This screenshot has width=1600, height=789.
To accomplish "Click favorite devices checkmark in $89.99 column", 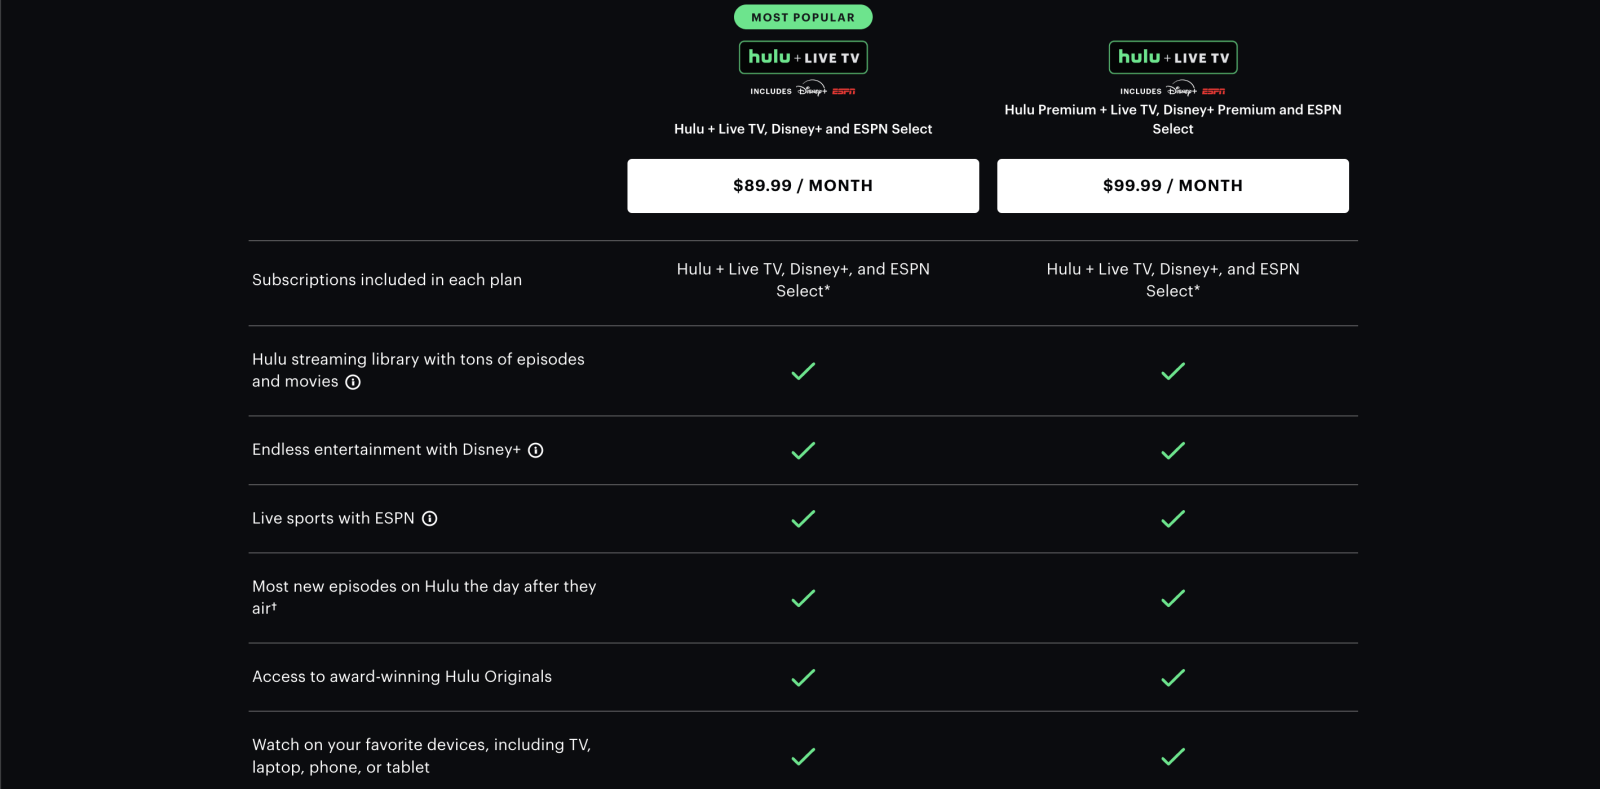I will coord(803,756).
